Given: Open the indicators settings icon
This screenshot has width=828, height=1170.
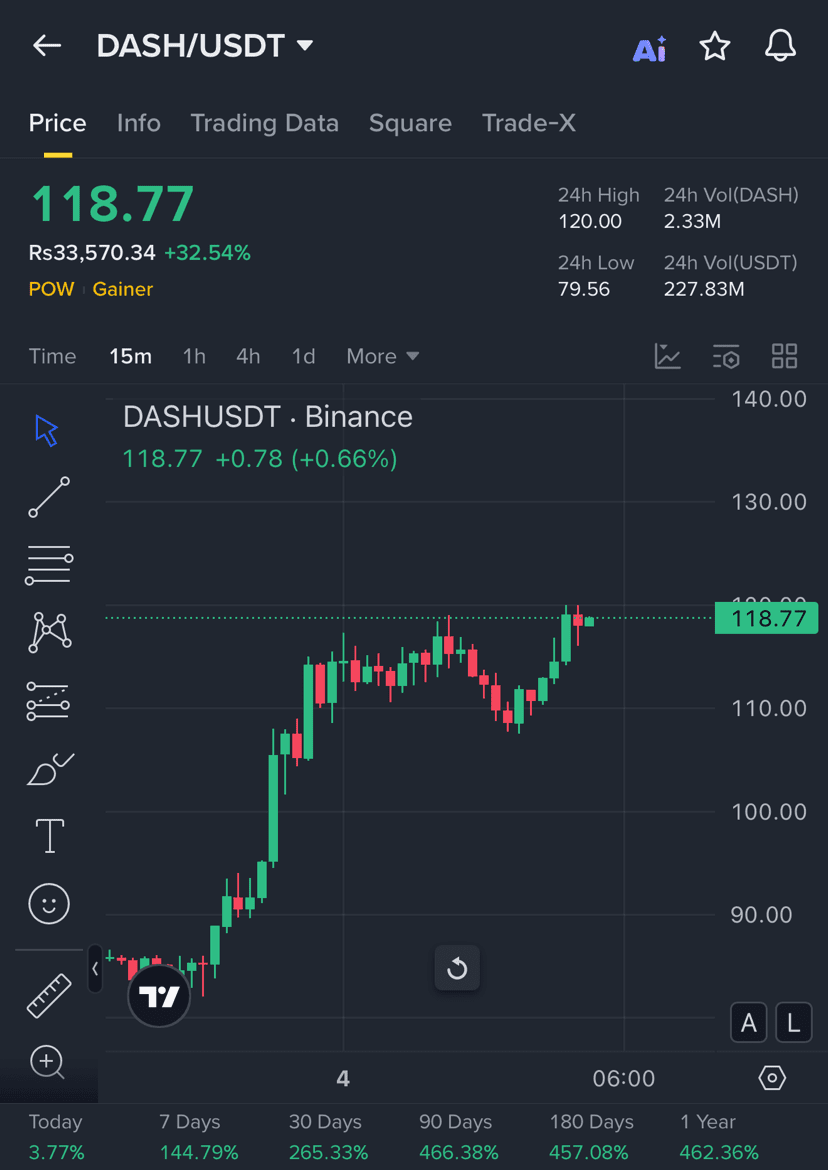Looking at the screenshot, I should pos(726,357).
